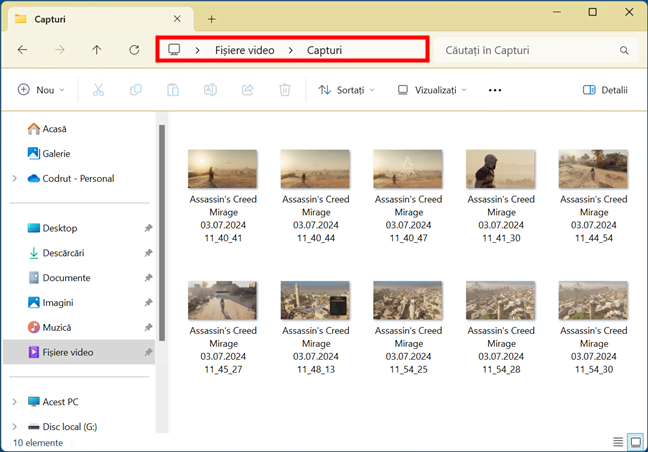
Task: Click pin icon next to Imagini
Action: 148,302
